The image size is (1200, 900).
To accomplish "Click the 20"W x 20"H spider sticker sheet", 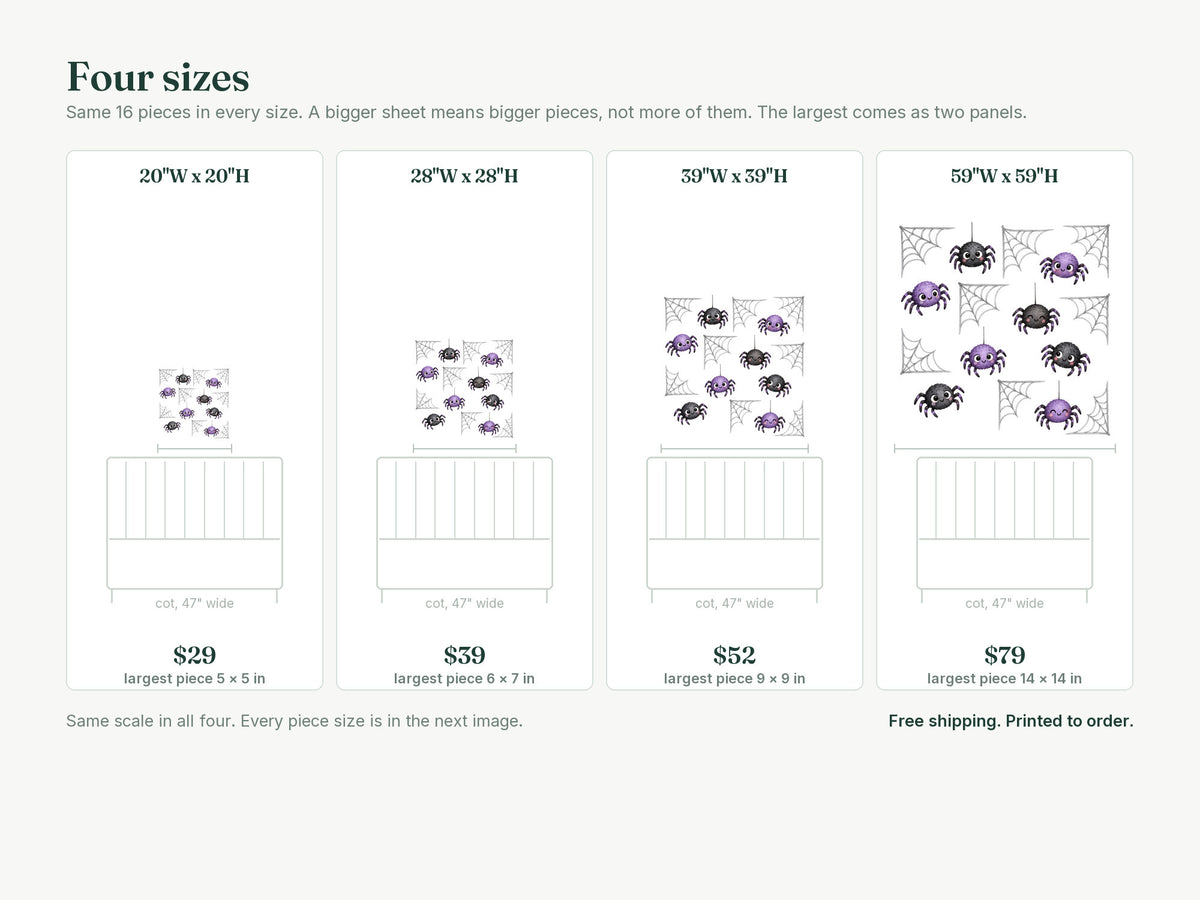I will 194,403.
